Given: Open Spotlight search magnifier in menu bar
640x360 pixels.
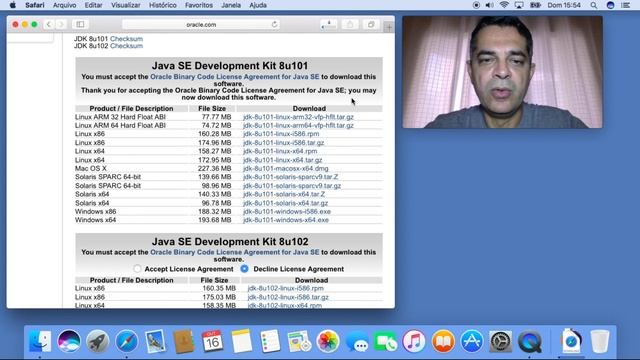Looking at the screenshot, I should (x=593, y=5).
